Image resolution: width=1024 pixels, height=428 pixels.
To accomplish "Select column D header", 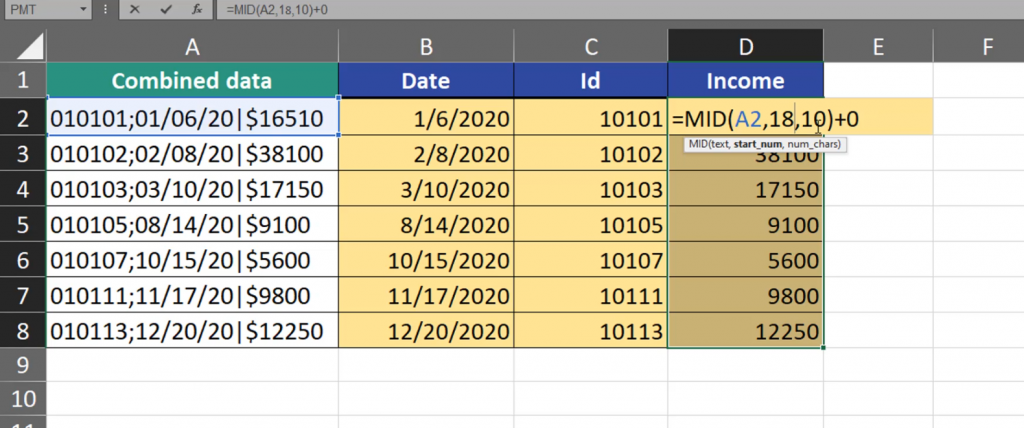I will tap(746, 45).
